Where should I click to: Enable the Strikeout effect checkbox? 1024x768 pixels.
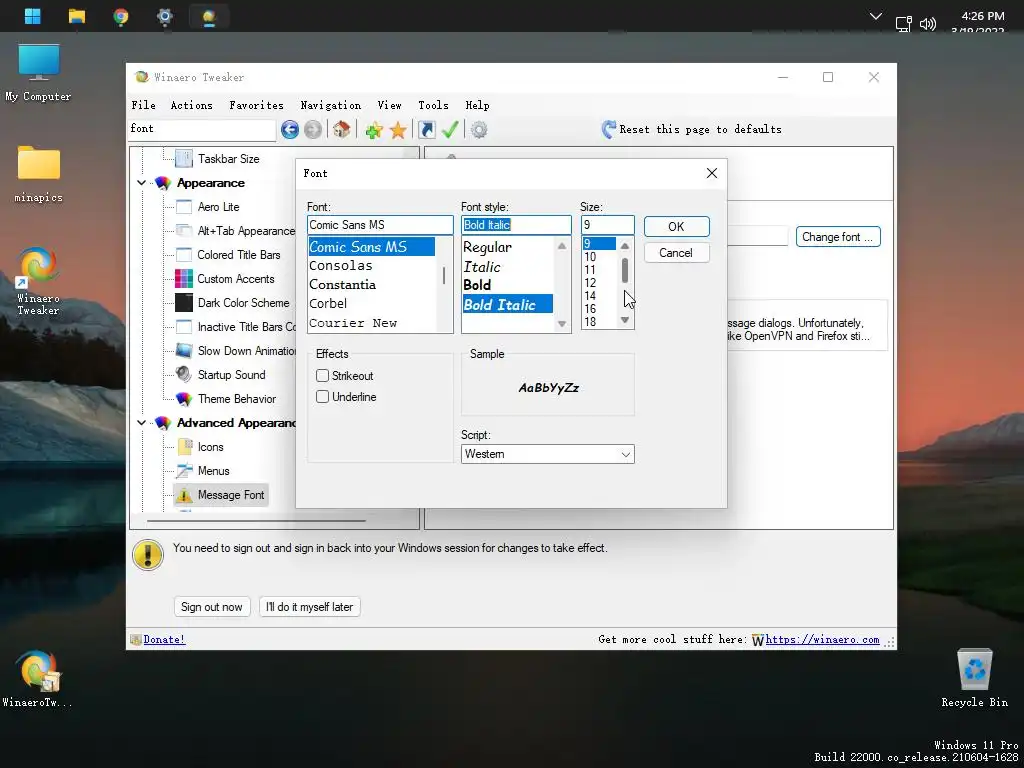click(323, 376)
